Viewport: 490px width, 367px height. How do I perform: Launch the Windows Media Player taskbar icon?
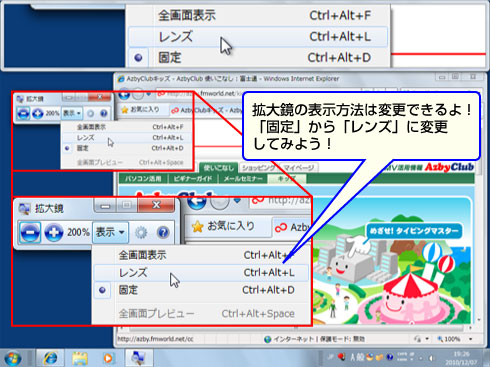107,358
